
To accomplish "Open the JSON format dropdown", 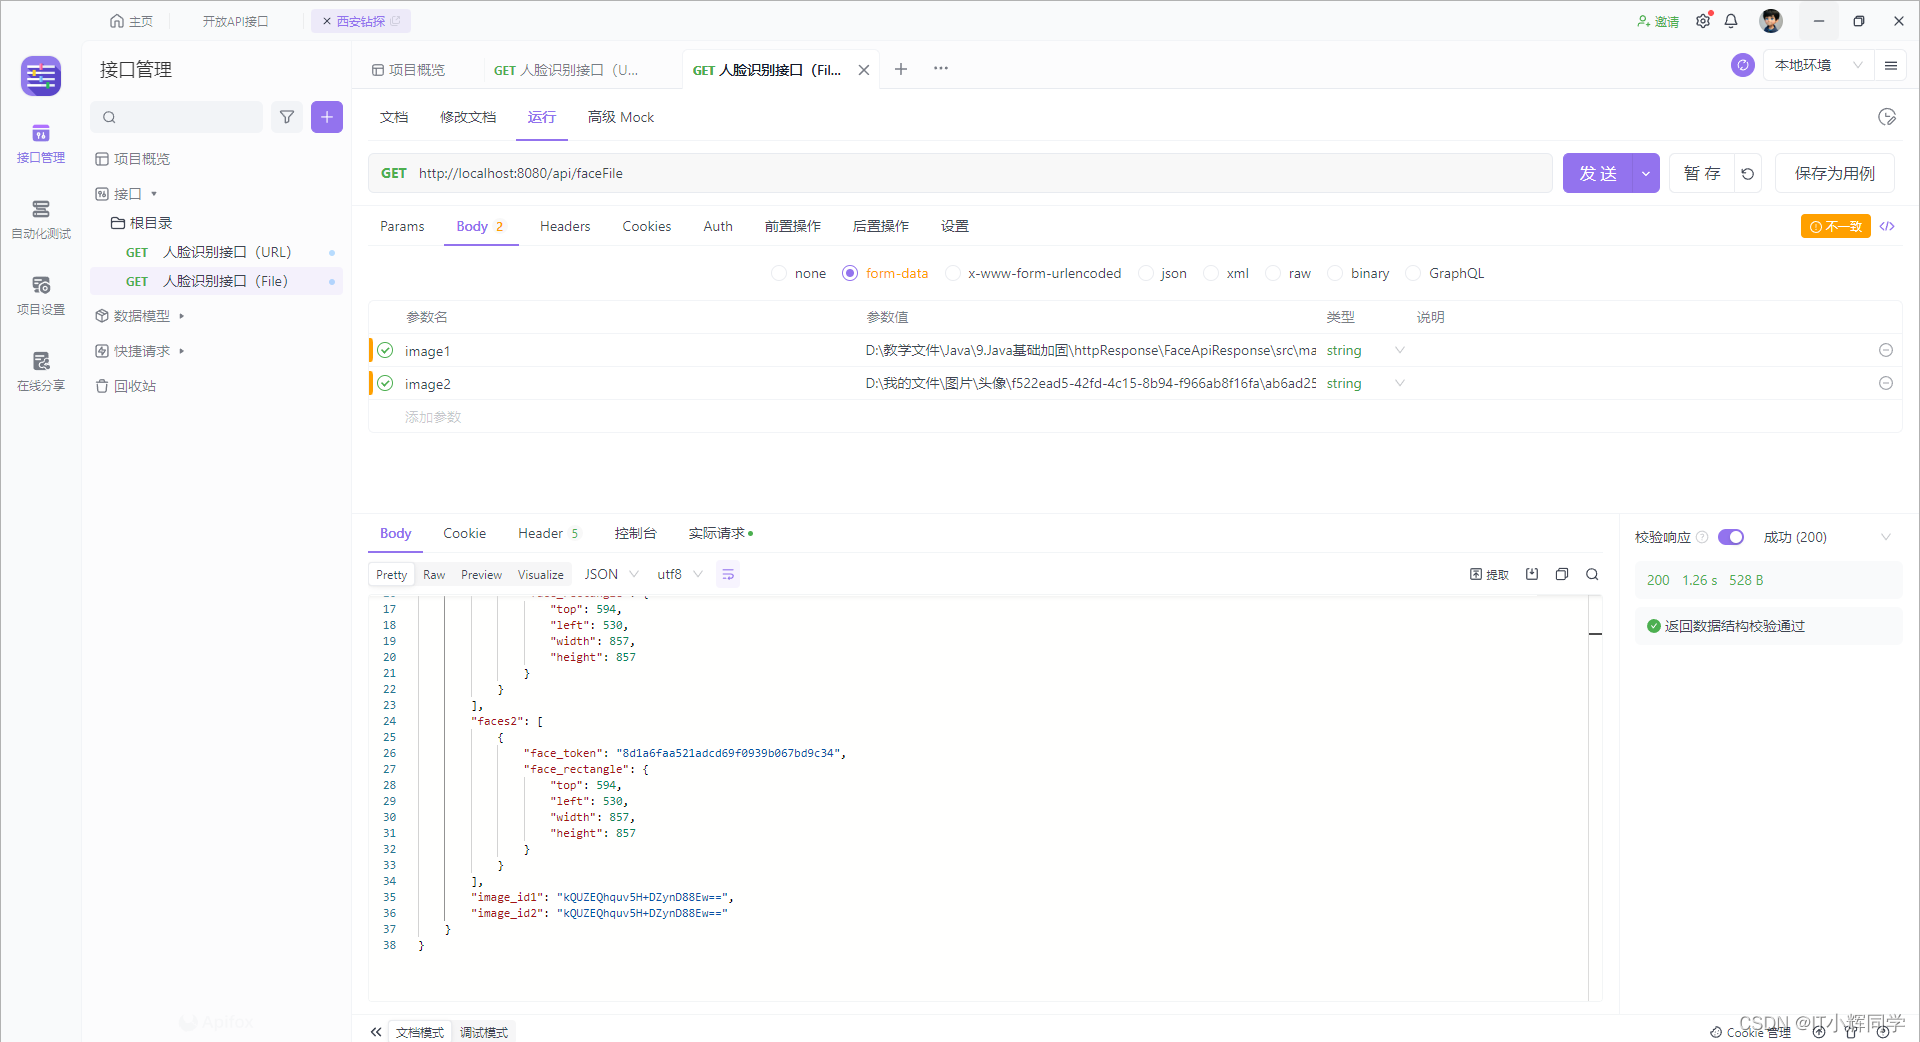I will pos(611,574).
